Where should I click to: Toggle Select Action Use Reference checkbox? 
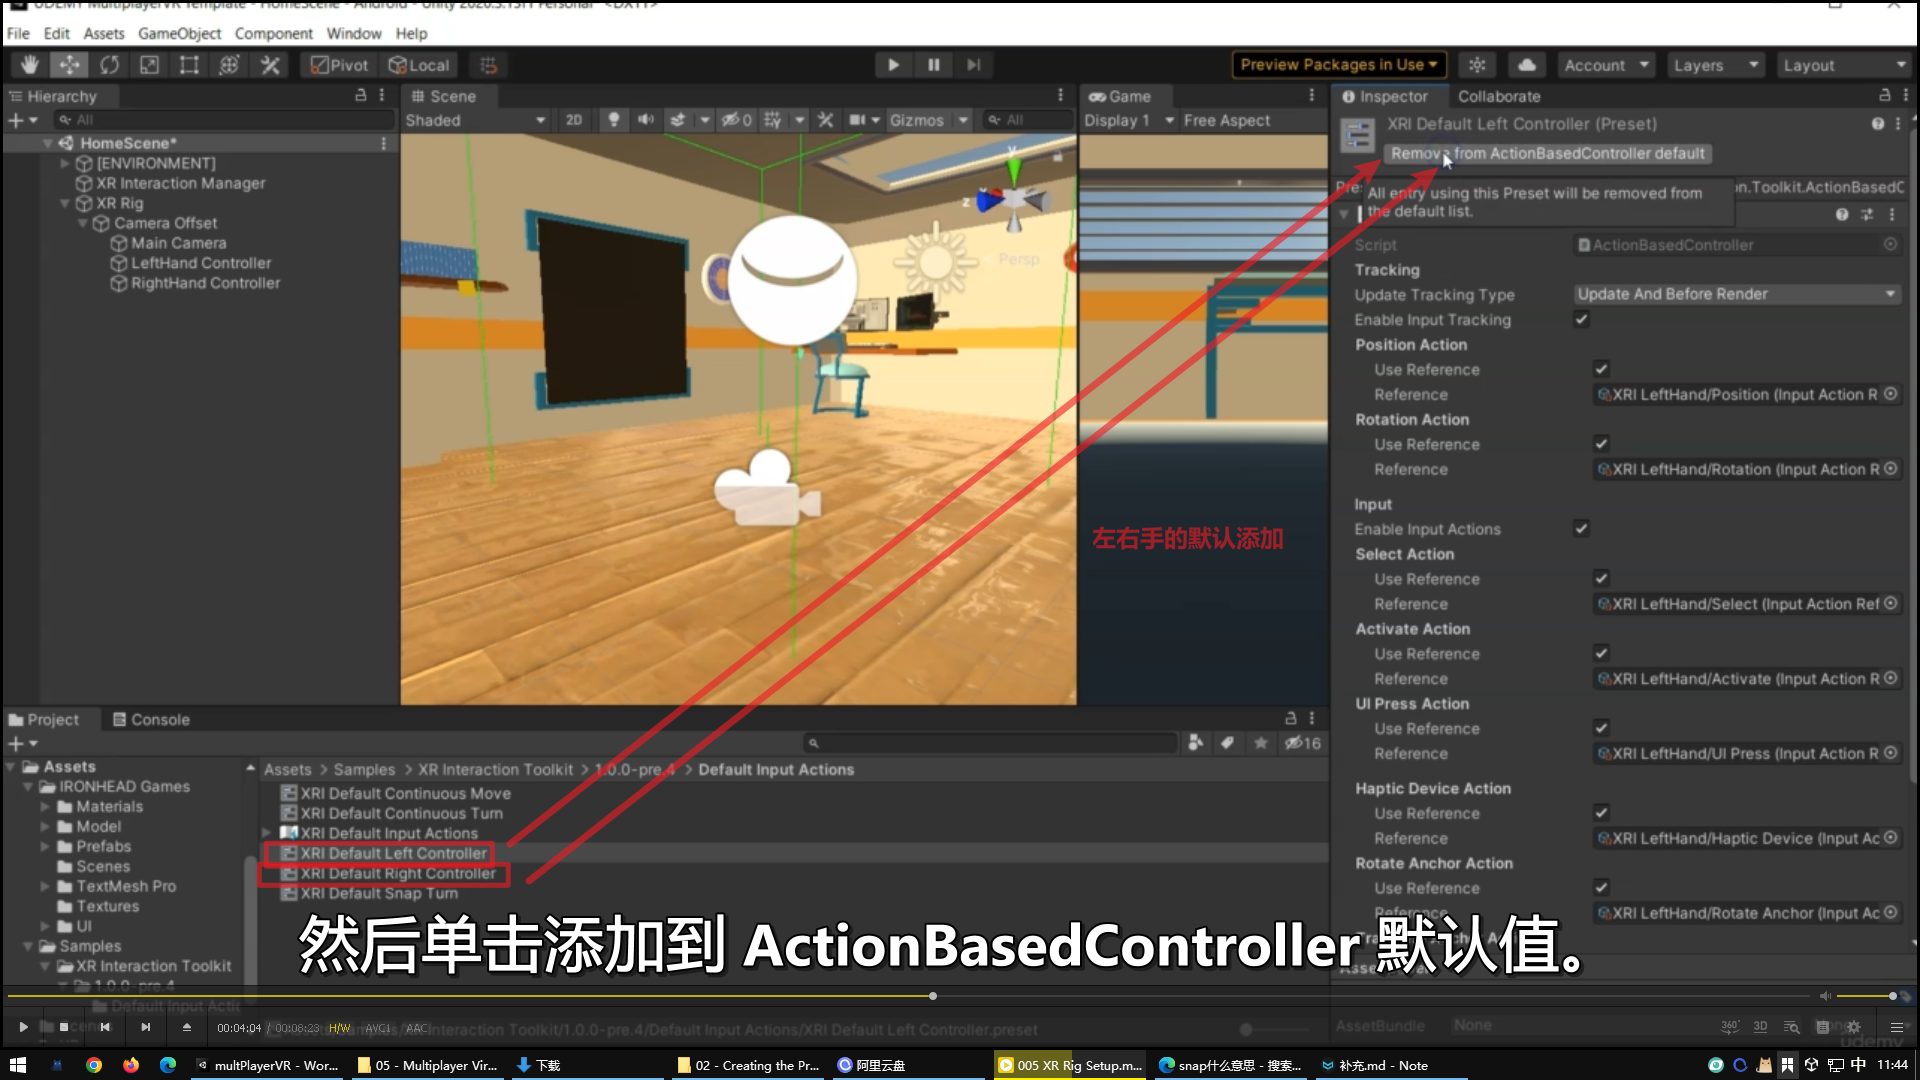click(1601, 579)
